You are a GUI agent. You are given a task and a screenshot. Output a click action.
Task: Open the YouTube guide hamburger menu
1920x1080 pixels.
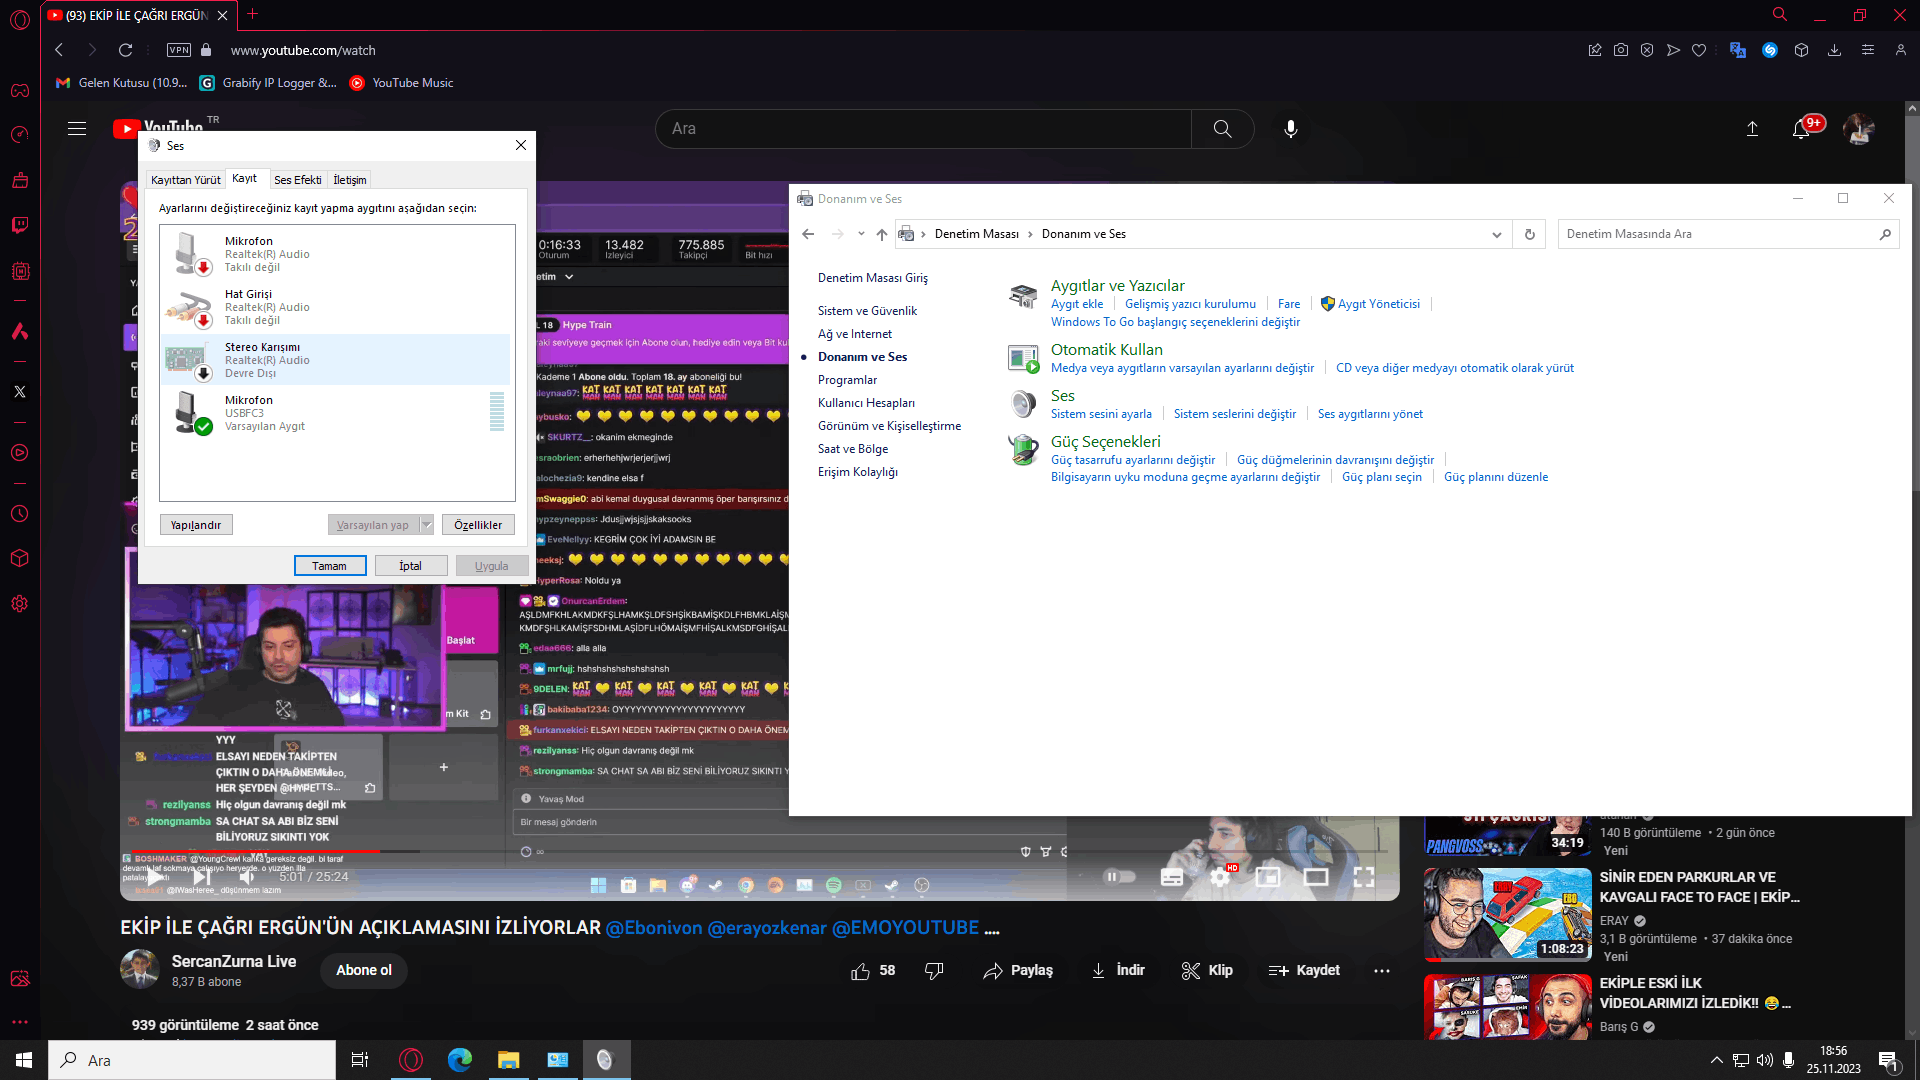pyautogui.click(x=77, y=128)
